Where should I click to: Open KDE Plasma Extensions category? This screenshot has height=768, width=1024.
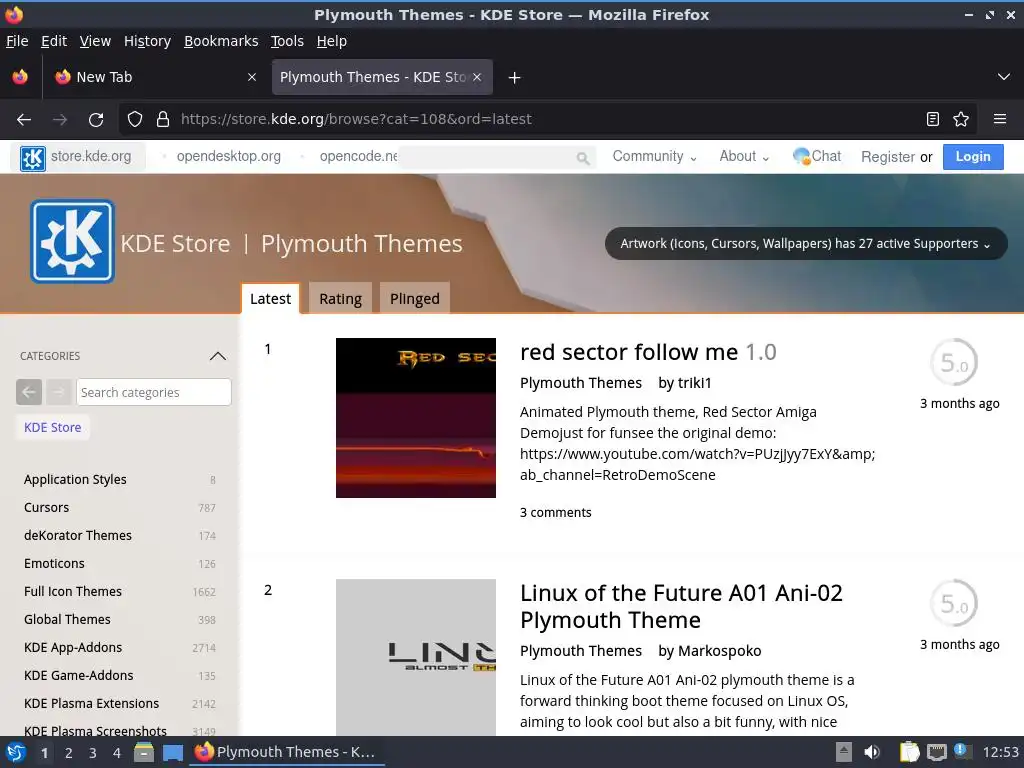[x=91, y=704]
